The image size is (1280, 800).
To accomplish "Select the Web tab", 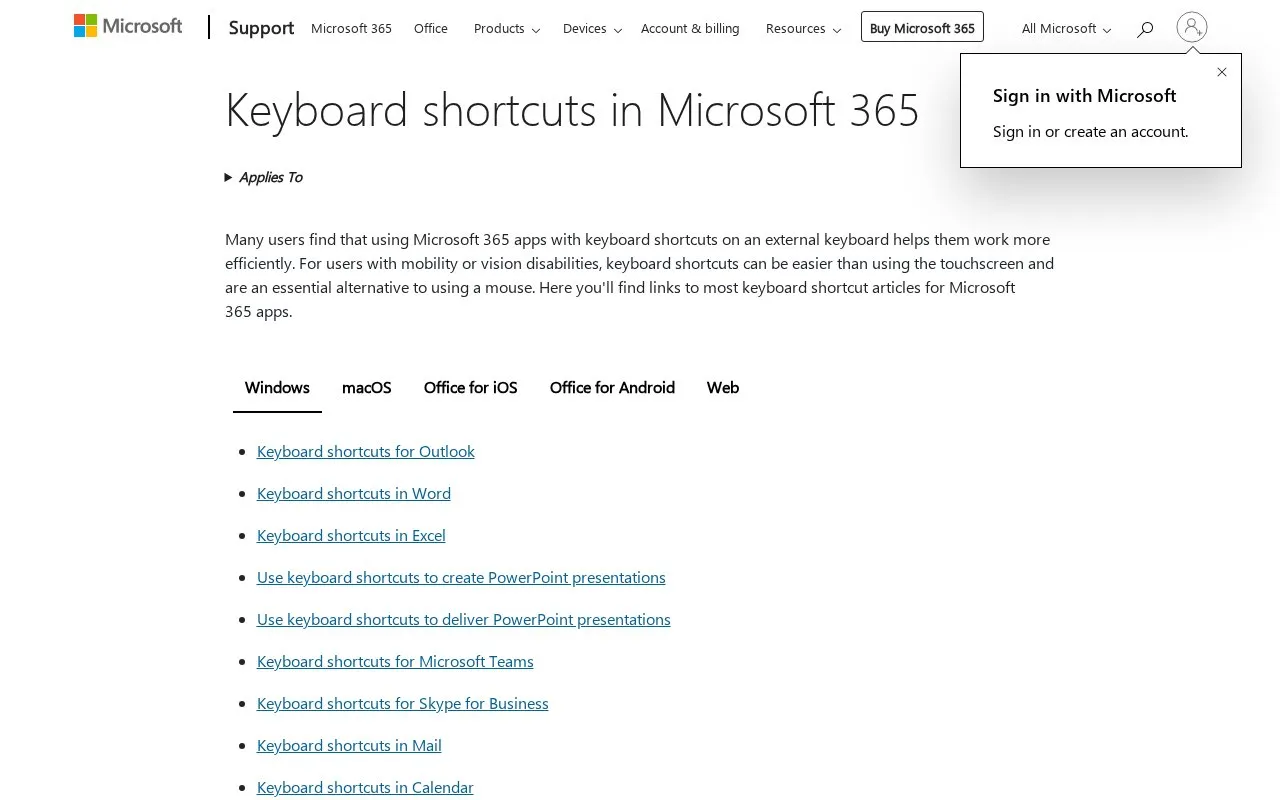I will (723, 388).
